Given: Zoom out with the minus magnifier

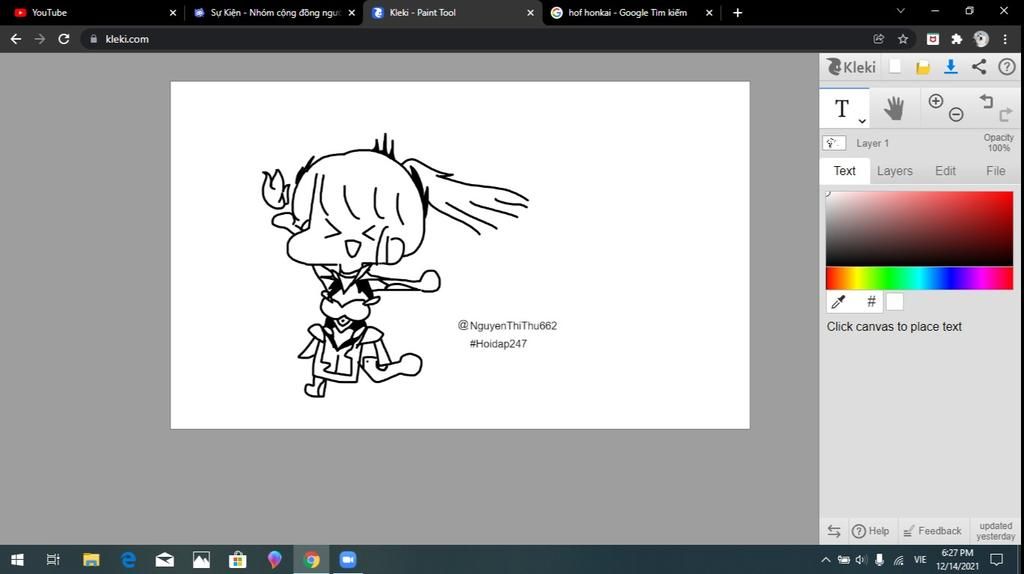Looking at the screenshot, I should [x=956, y=115].
